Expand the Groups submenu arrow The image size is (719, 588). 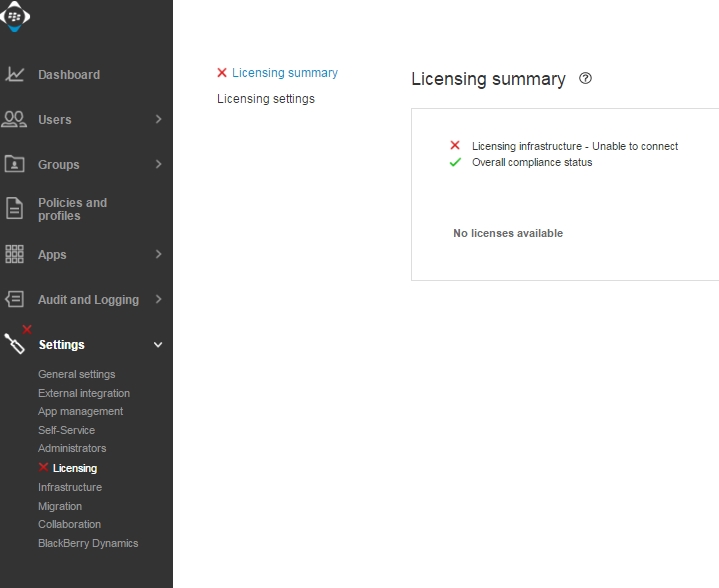coord(158,164)
